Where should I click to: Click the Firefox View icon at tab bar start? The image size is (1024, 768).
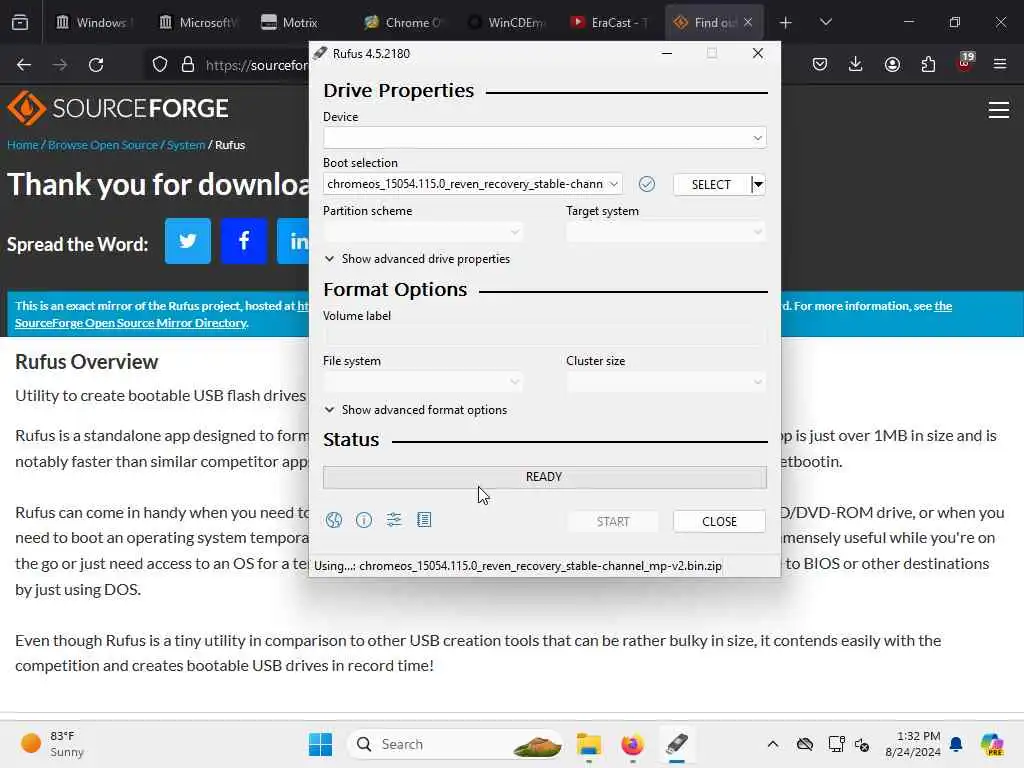tap(20, 22)
